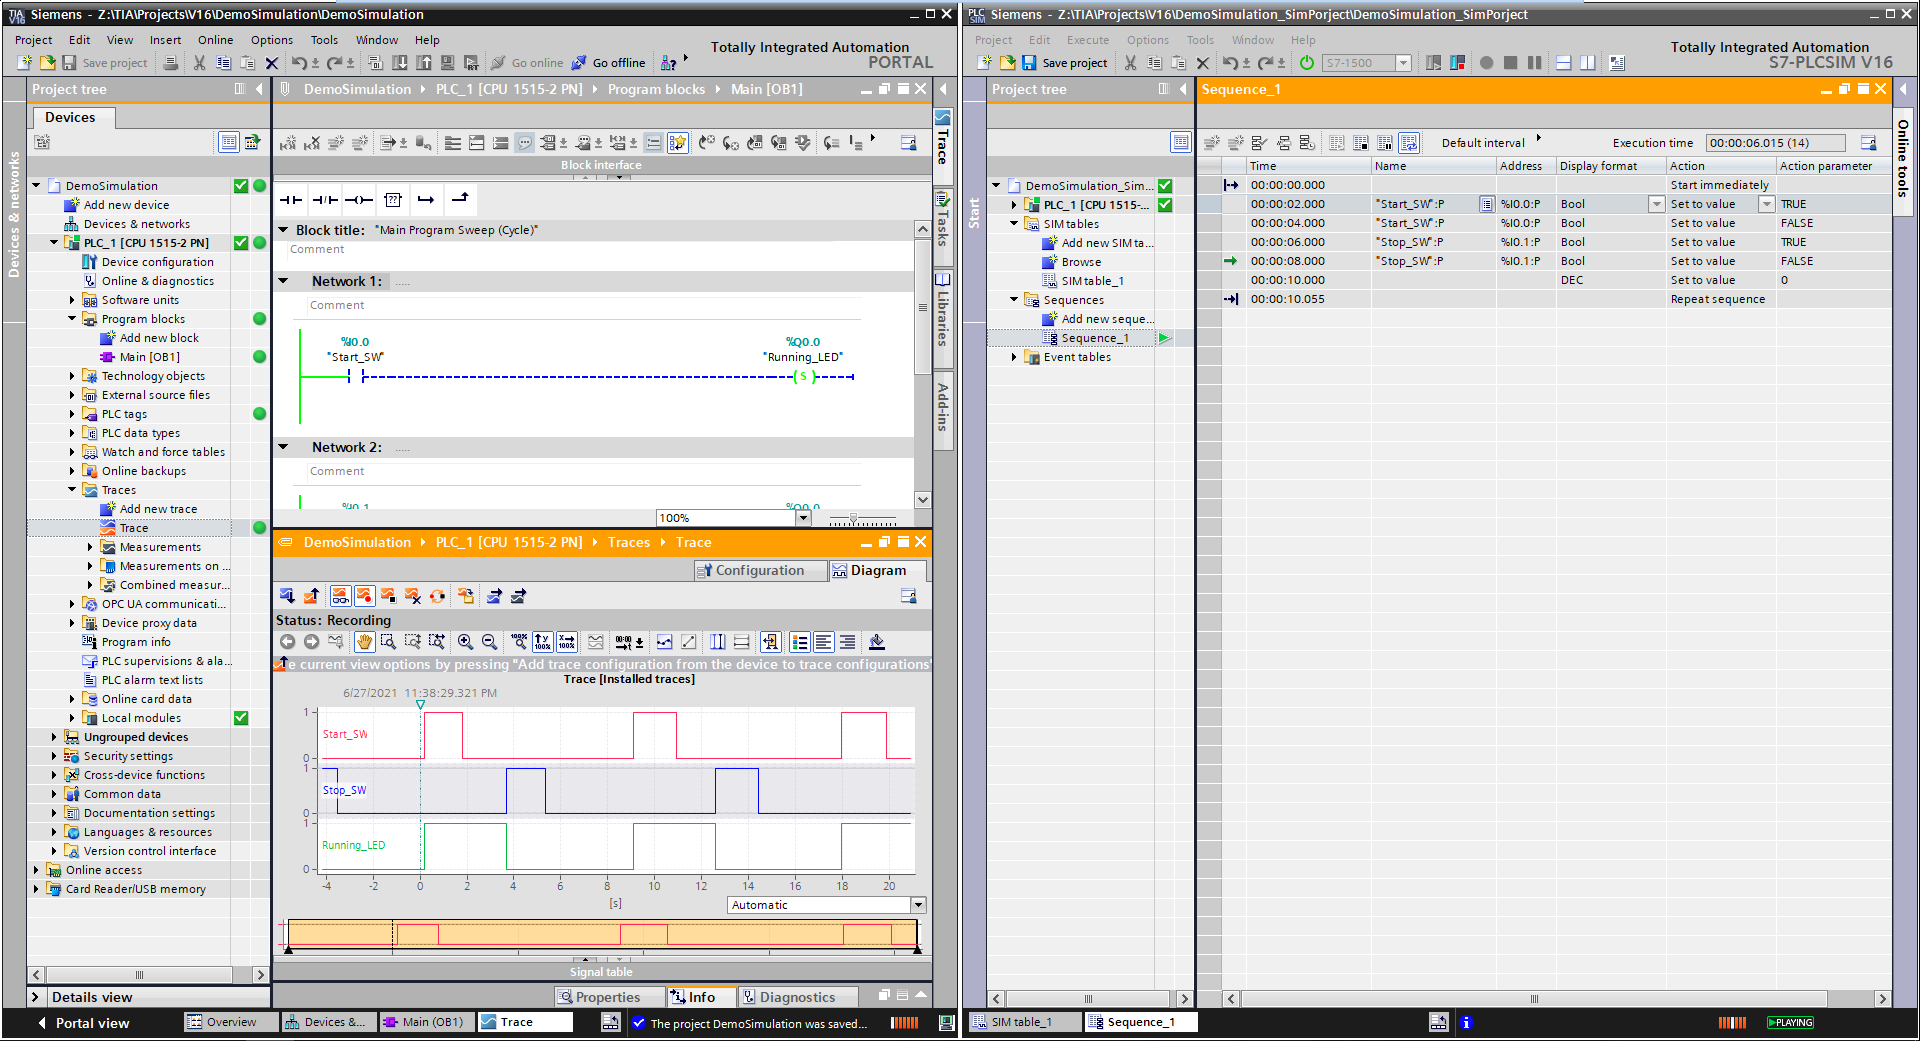Expand the Event tables node in PLCSIM tree
The width and height of the screenshot is (1920, 1041).
coord(1014,357)
